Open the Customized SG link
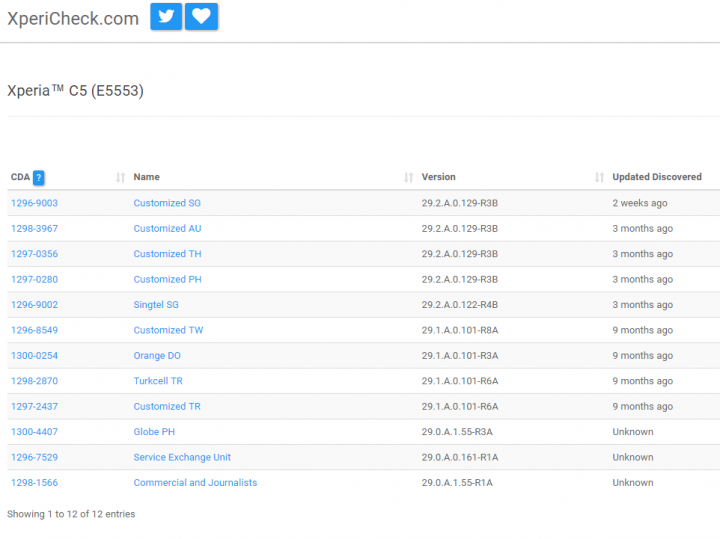 click(x=167, y=203)
